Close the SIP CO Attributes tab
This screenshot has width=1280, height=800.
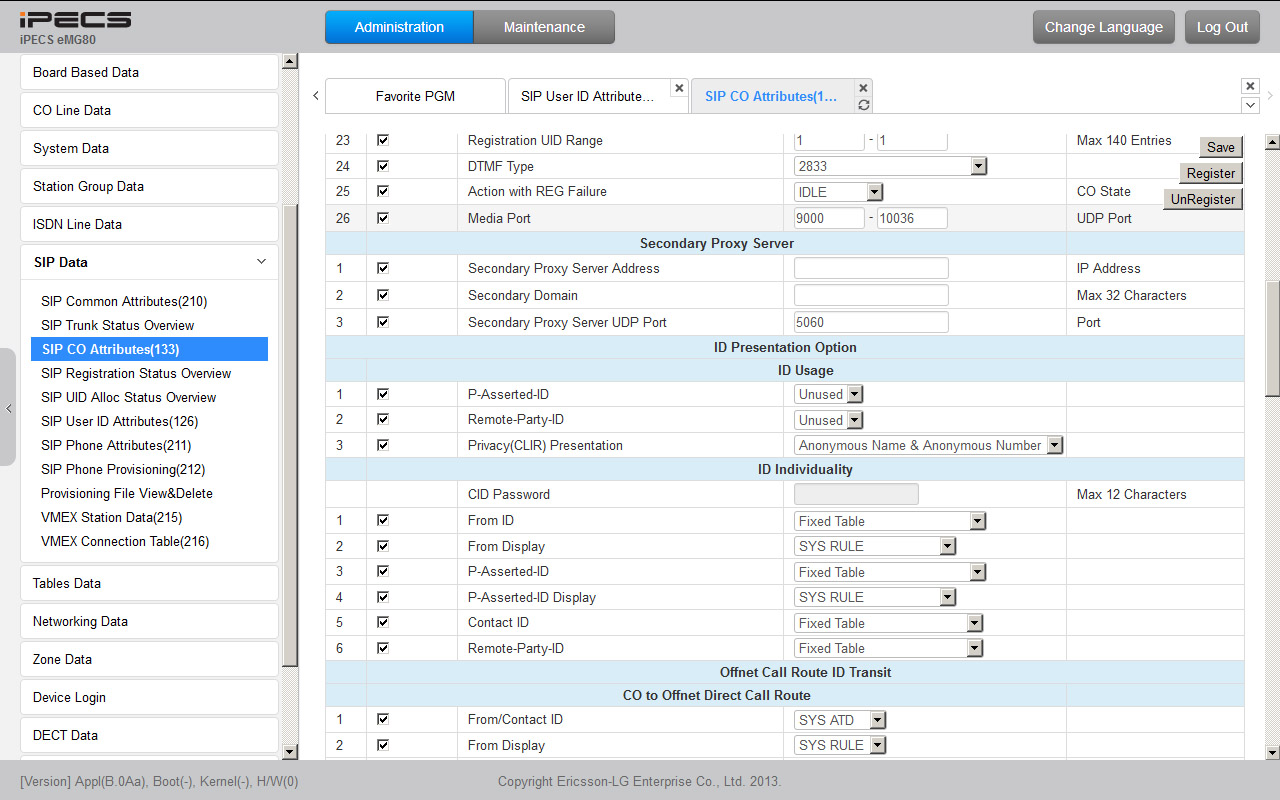point(864,88)
